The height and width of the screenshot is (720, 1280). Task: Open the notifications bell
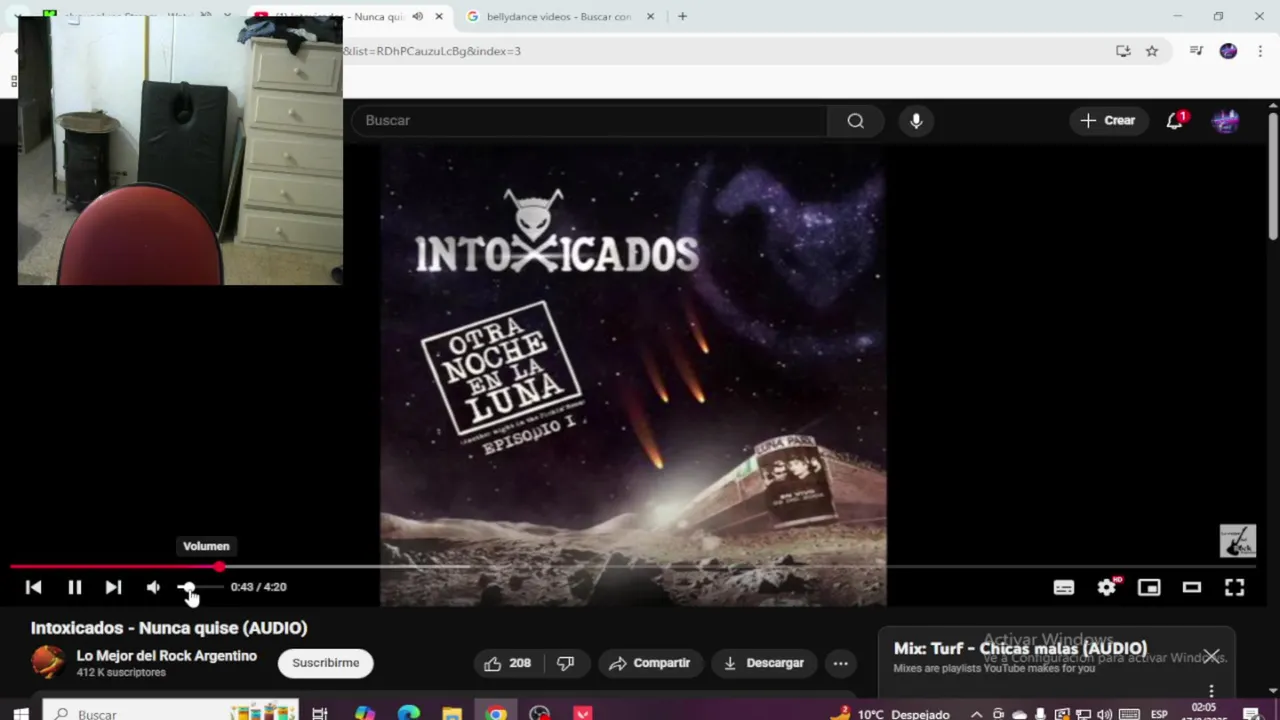point(1175,121)
